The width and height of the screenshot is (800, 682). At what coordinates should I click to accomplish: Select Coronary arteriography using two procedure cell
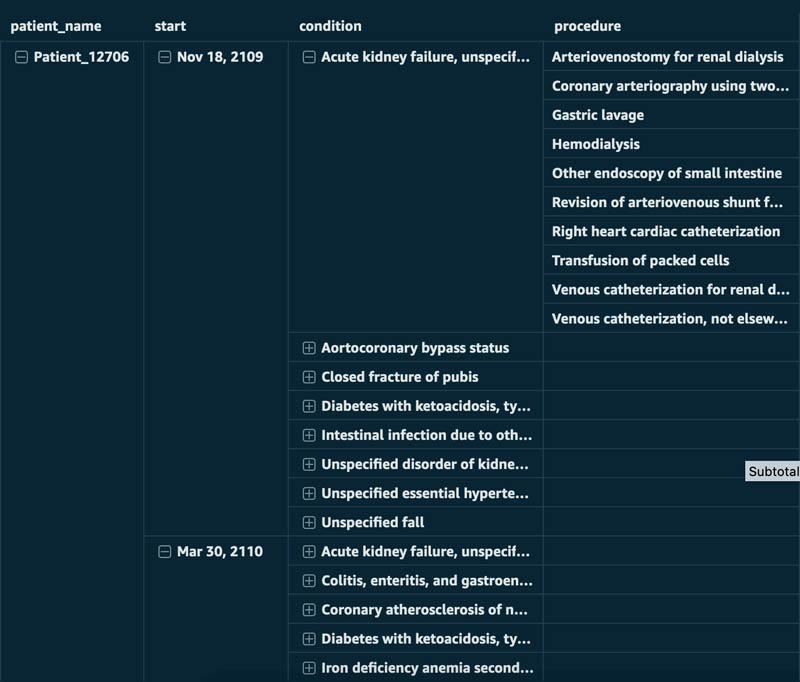coord(671,86)
